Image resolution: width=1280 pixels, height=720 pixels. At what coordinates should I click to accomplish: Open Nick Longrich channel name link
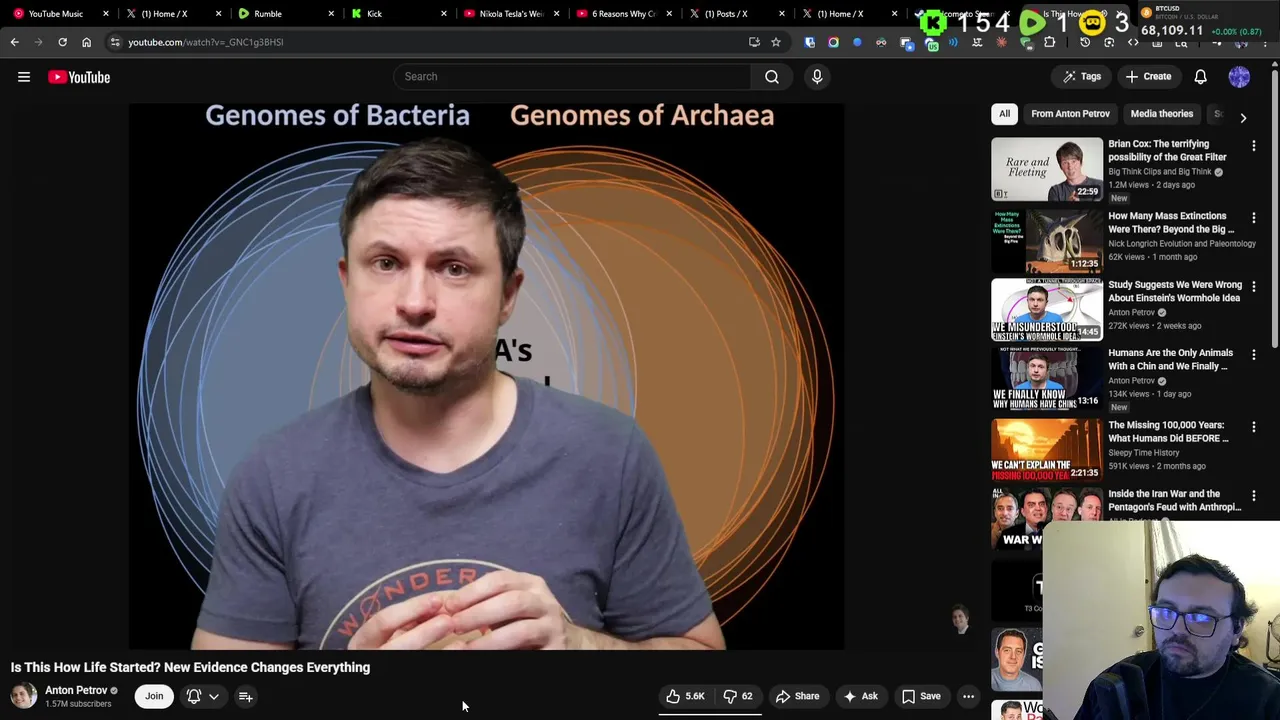[1182, 243]
